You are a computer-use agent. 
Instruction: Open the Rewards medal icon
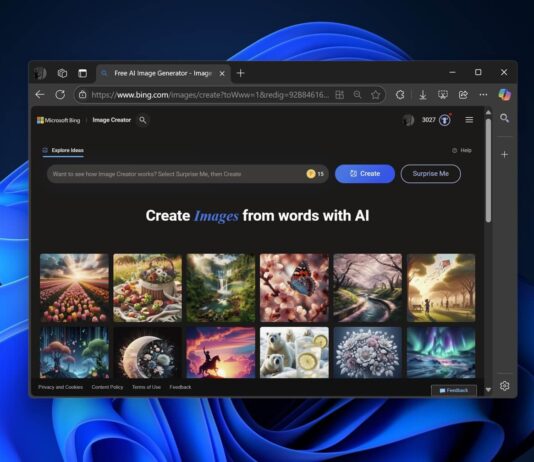[445, 120]
